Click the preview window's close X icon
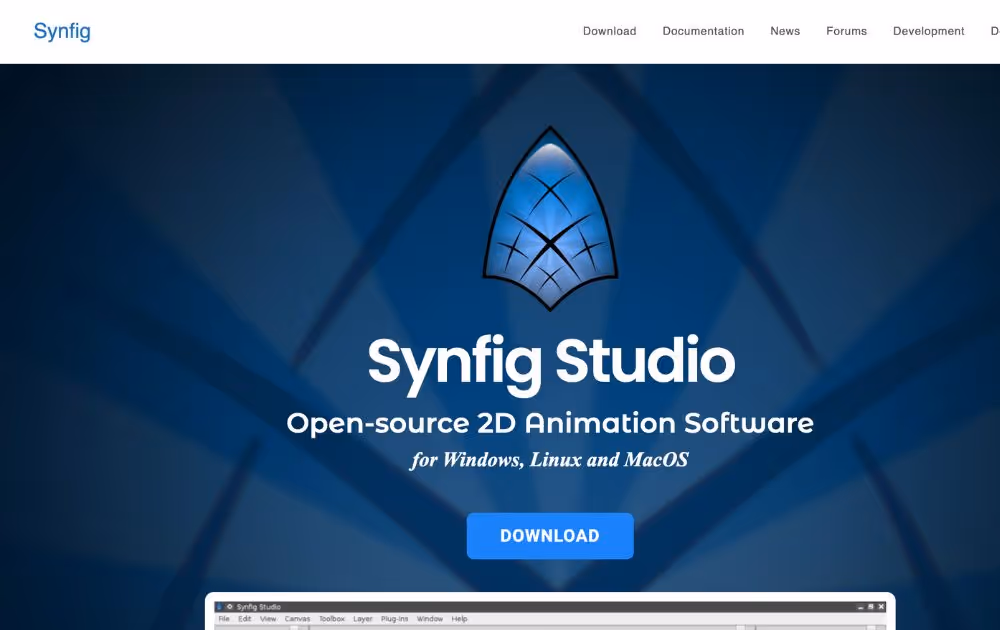Viewport: 1000px width, 630px height. click(x=881, y=606)
